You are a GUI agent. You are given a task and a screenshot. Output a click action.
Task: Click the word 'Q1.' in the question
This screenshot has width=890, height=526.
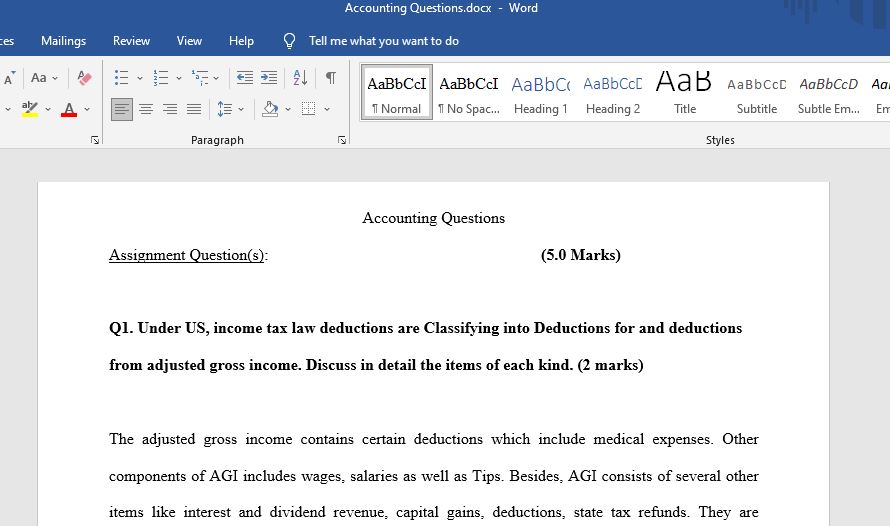121,328
